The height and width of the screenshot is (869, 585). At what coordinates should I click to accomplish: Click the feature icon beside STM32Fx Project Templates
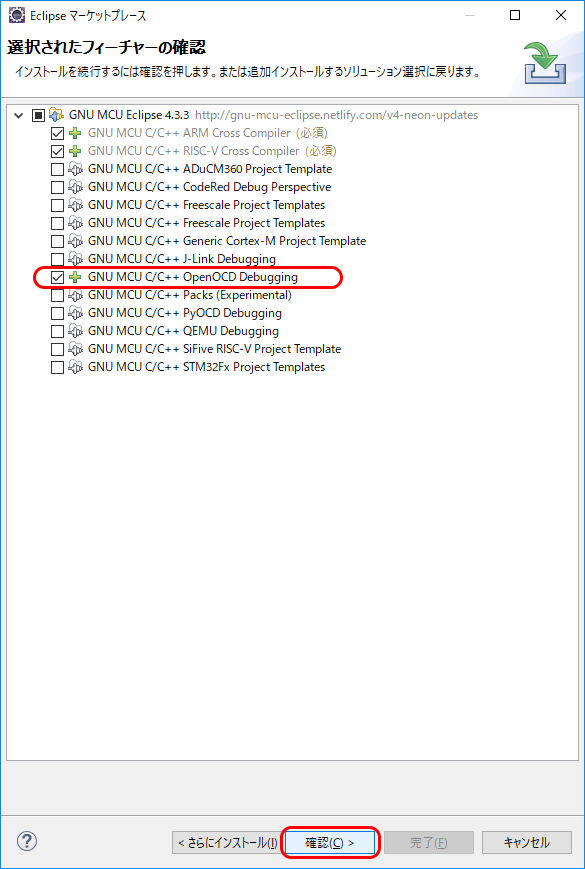75,367
